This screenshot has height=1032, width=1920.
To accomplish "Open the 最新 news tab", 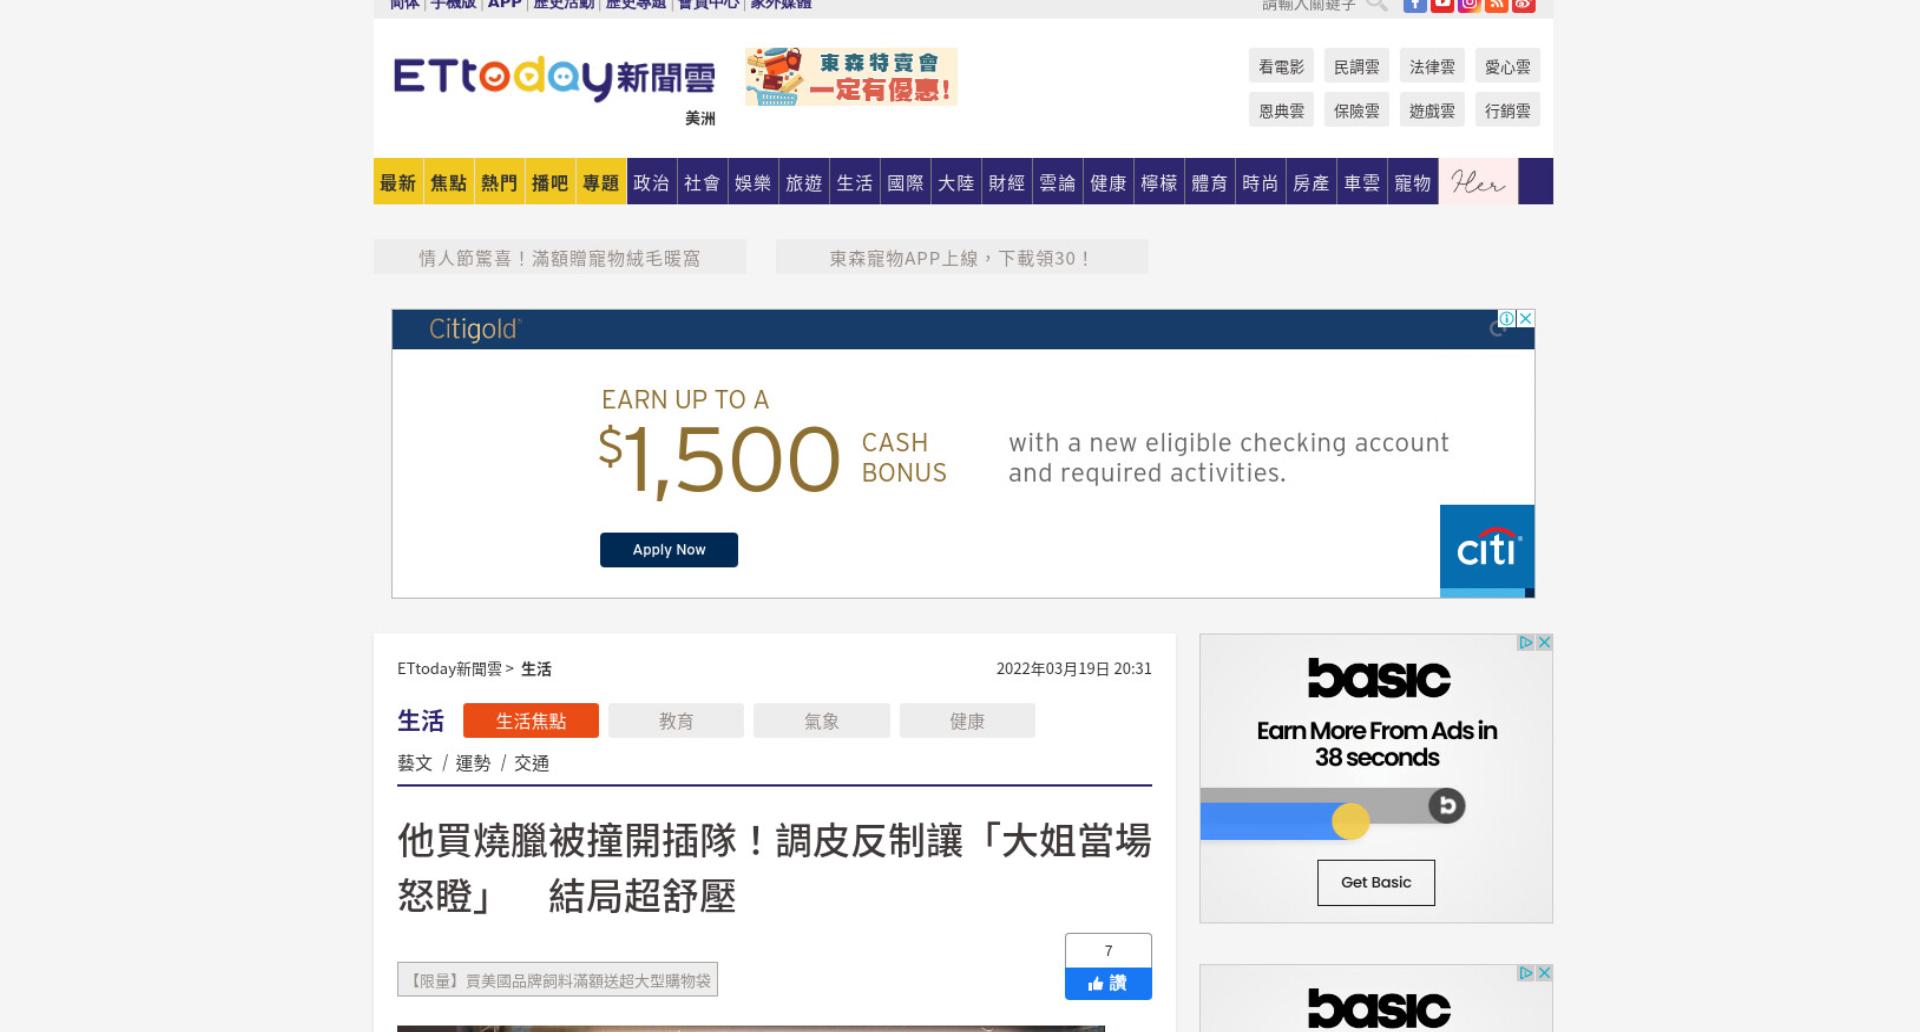I will 398,182.
